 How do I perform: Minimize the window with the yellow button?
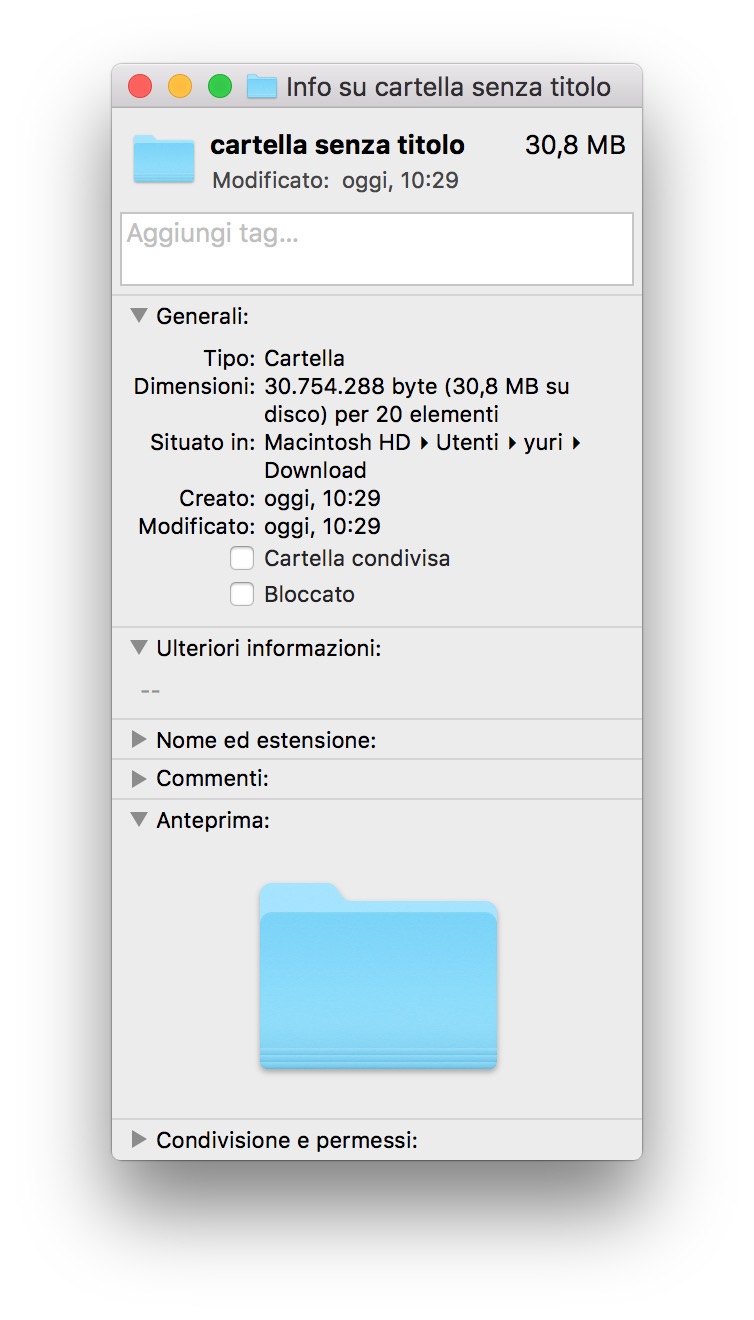click(x=180, y=87)
